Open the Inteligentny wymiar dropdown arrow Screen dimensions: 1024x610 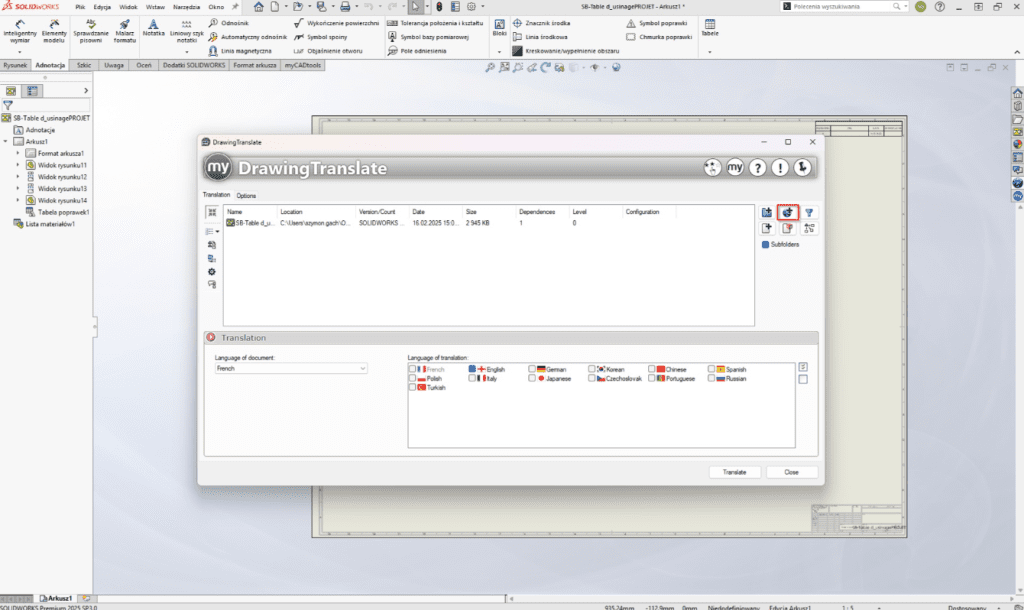[20, 52]
